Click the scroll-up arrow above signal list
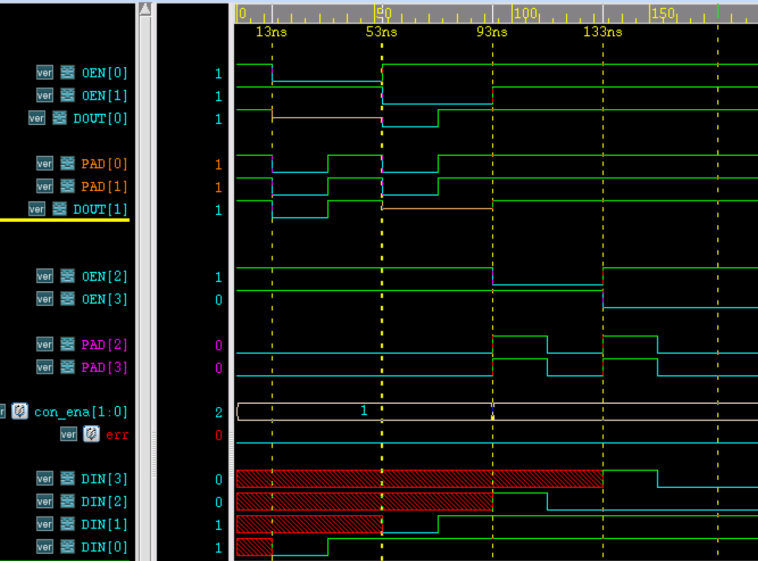Screen dimensions: 758x561 pos(145,10)
